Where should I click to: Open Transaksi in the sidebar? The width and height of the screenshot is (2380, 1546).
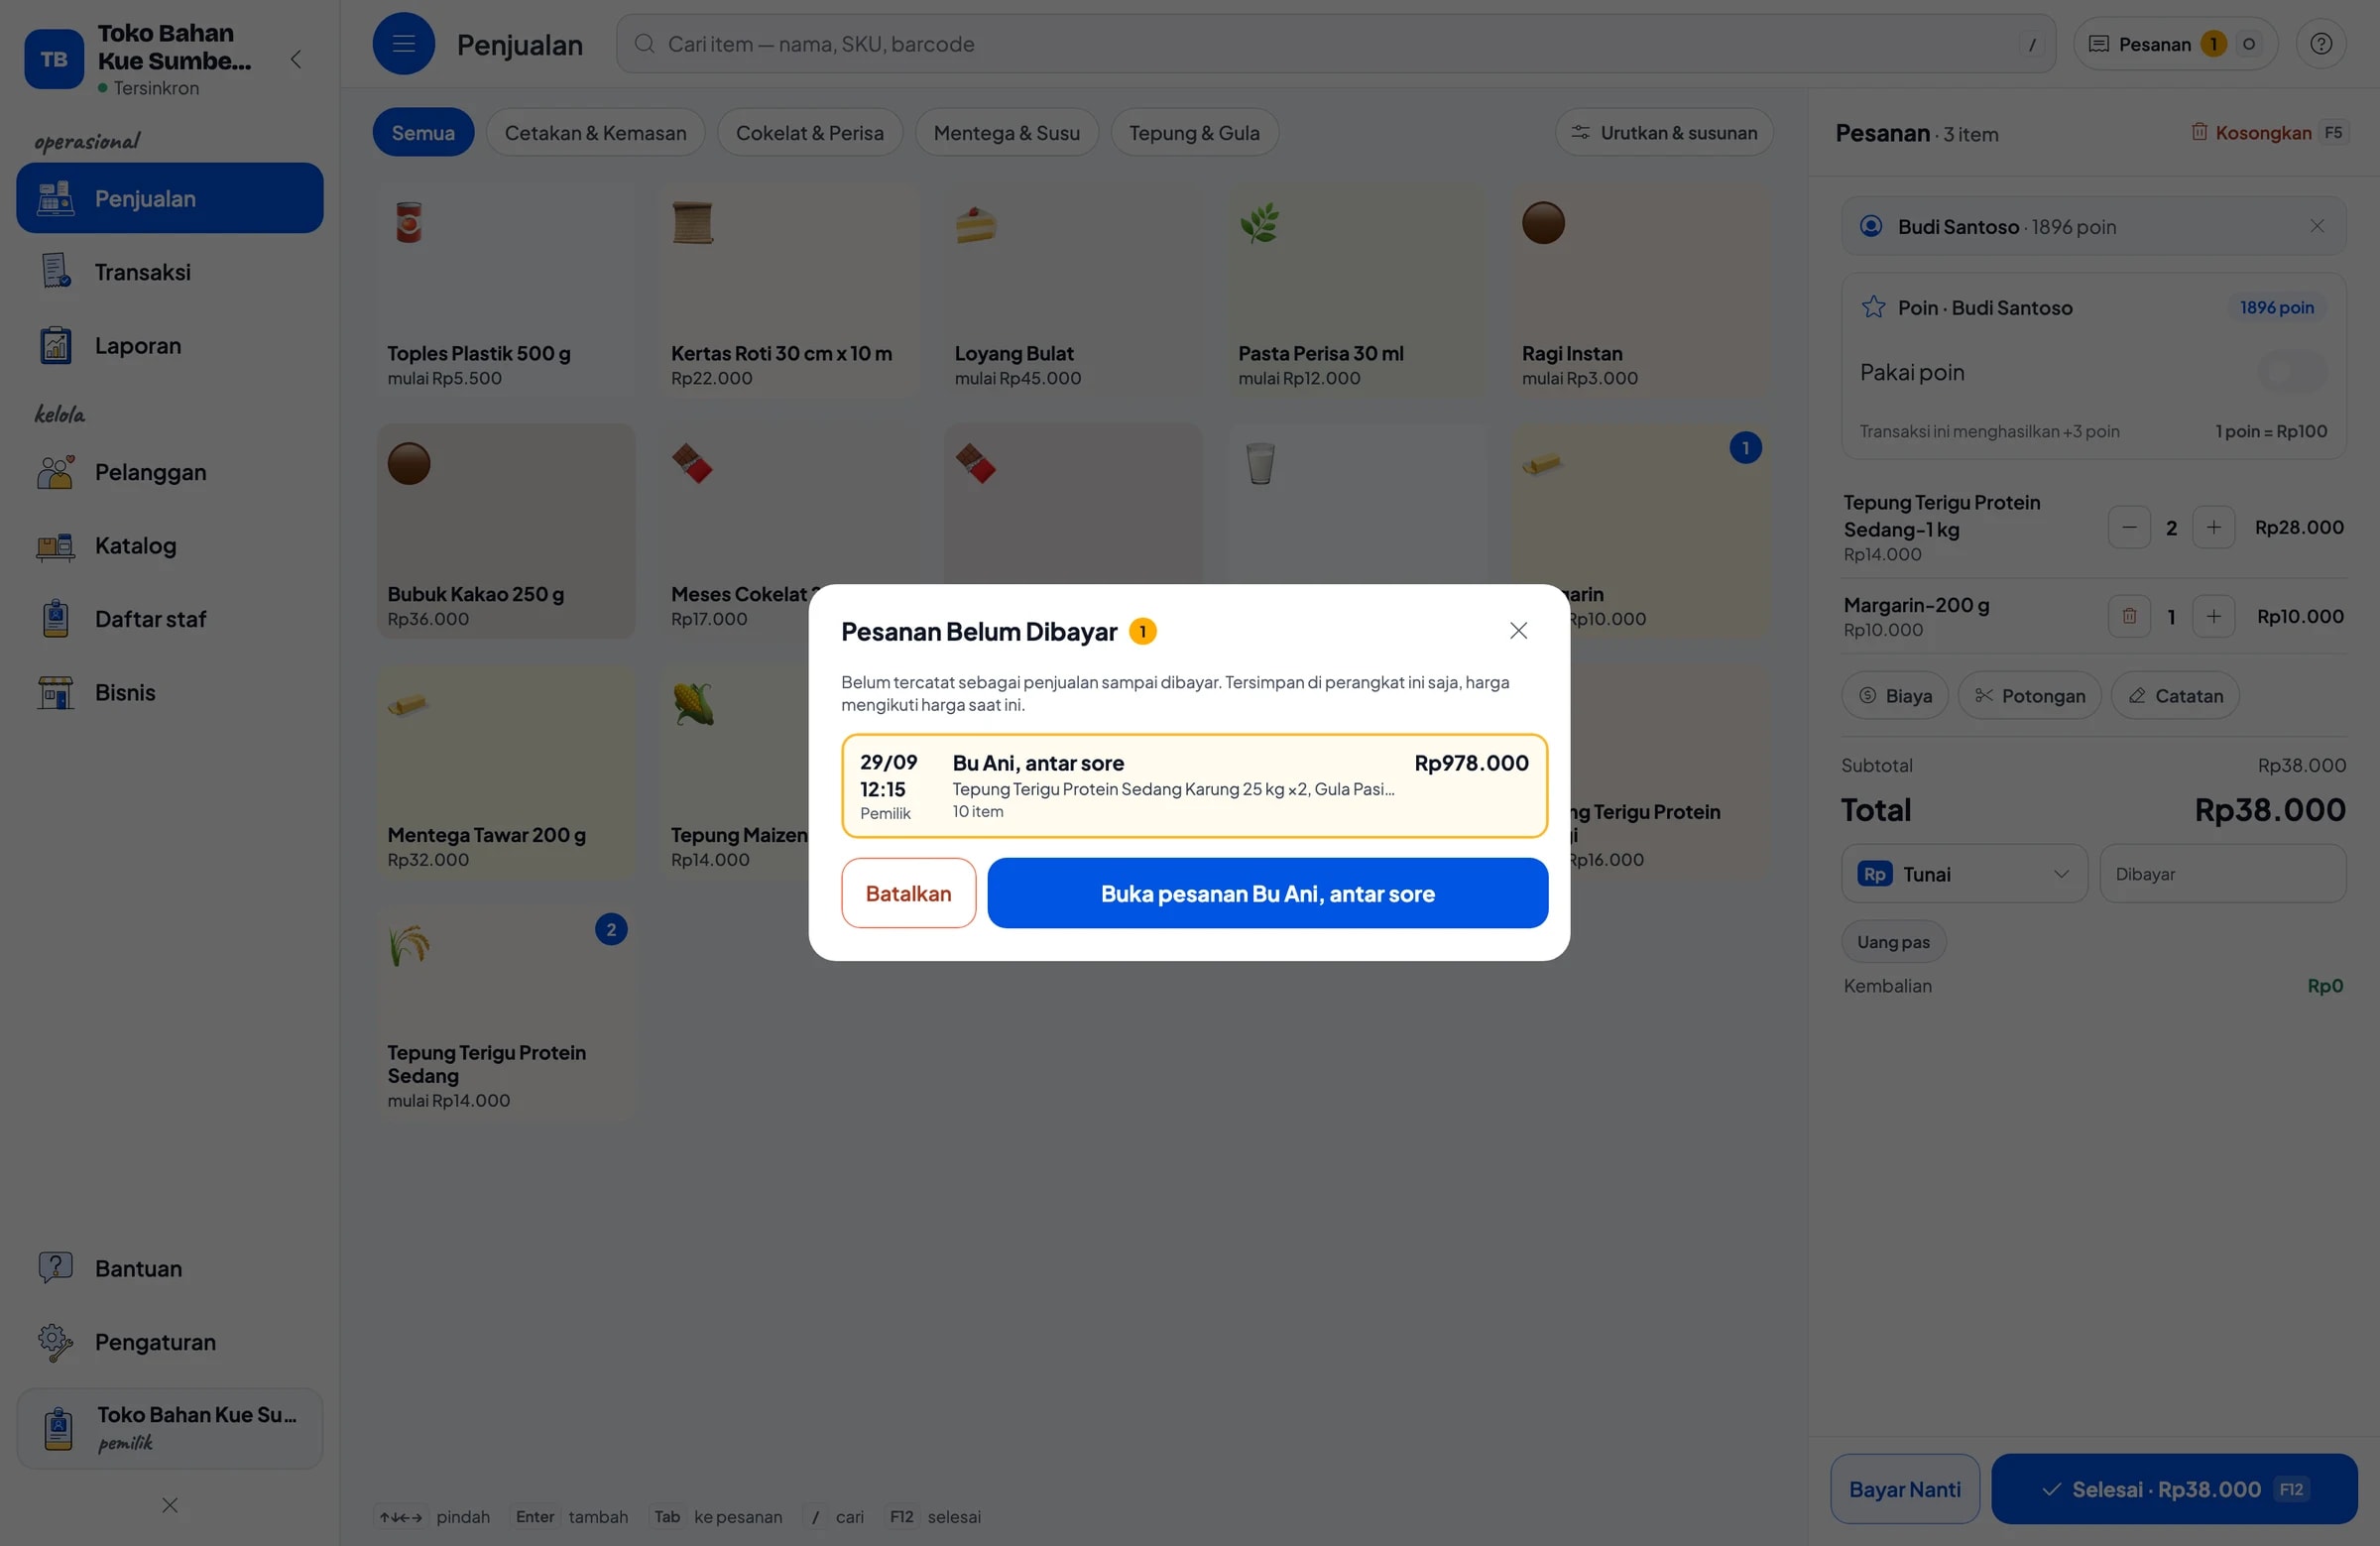click(169, 271)
